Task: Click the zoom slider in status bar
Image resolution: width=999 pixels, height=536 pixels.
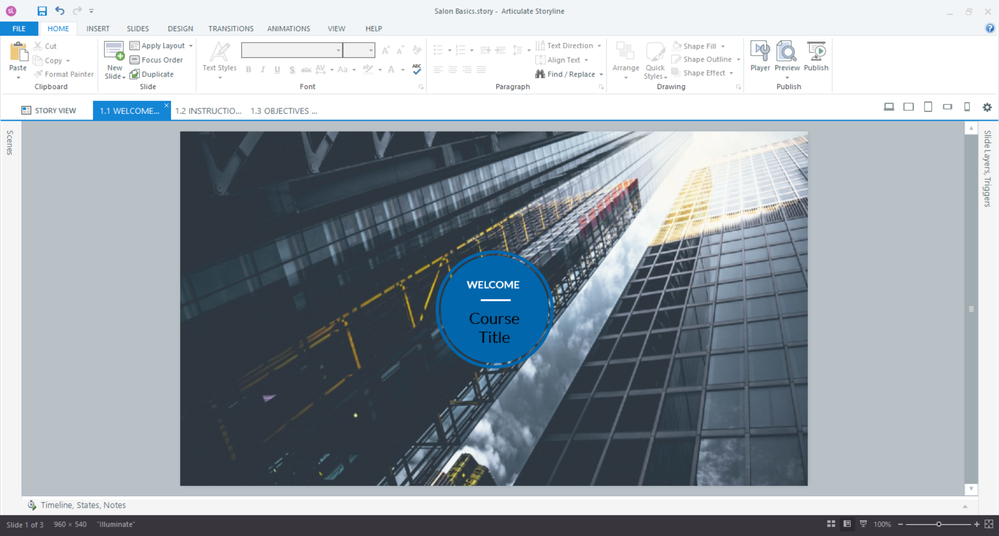Action: [x=938, y=524]
